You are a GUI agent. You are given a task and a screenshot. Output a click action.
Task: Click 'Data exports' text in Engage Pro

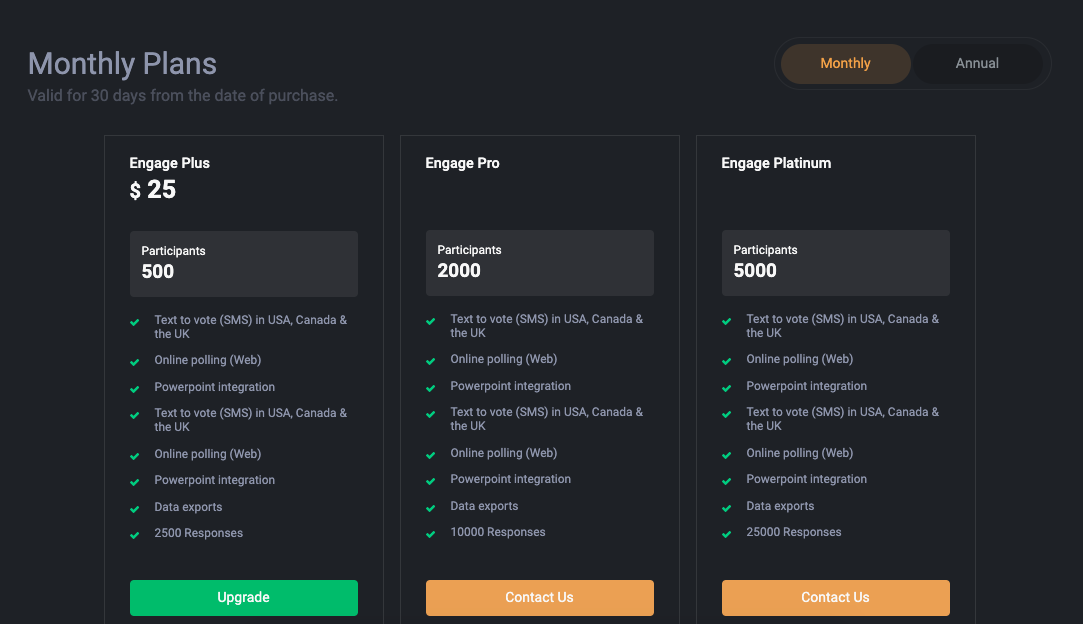click(484, 506)
